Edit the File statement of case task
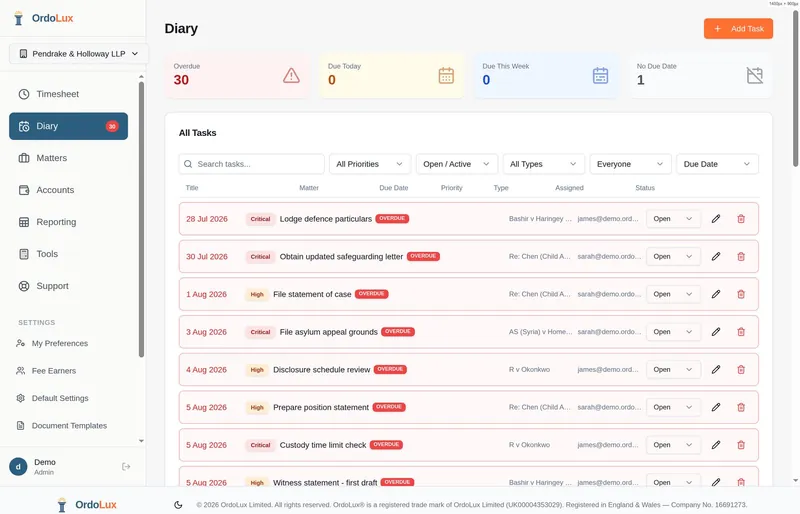Screen dimensions: 800x514 coord(716,294)
